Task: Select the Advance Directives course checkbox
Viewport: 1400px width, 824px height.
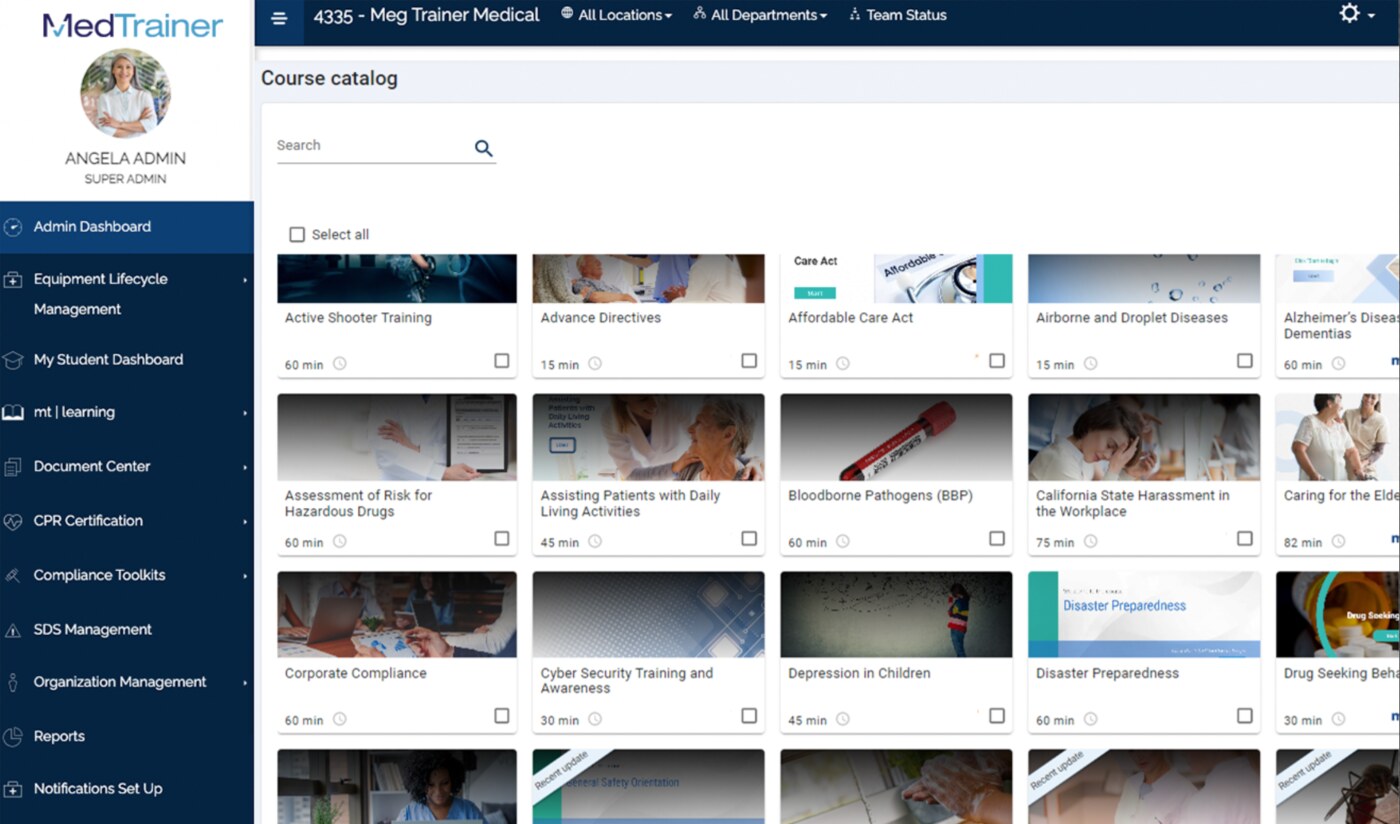Action: [x=749, y=361]
